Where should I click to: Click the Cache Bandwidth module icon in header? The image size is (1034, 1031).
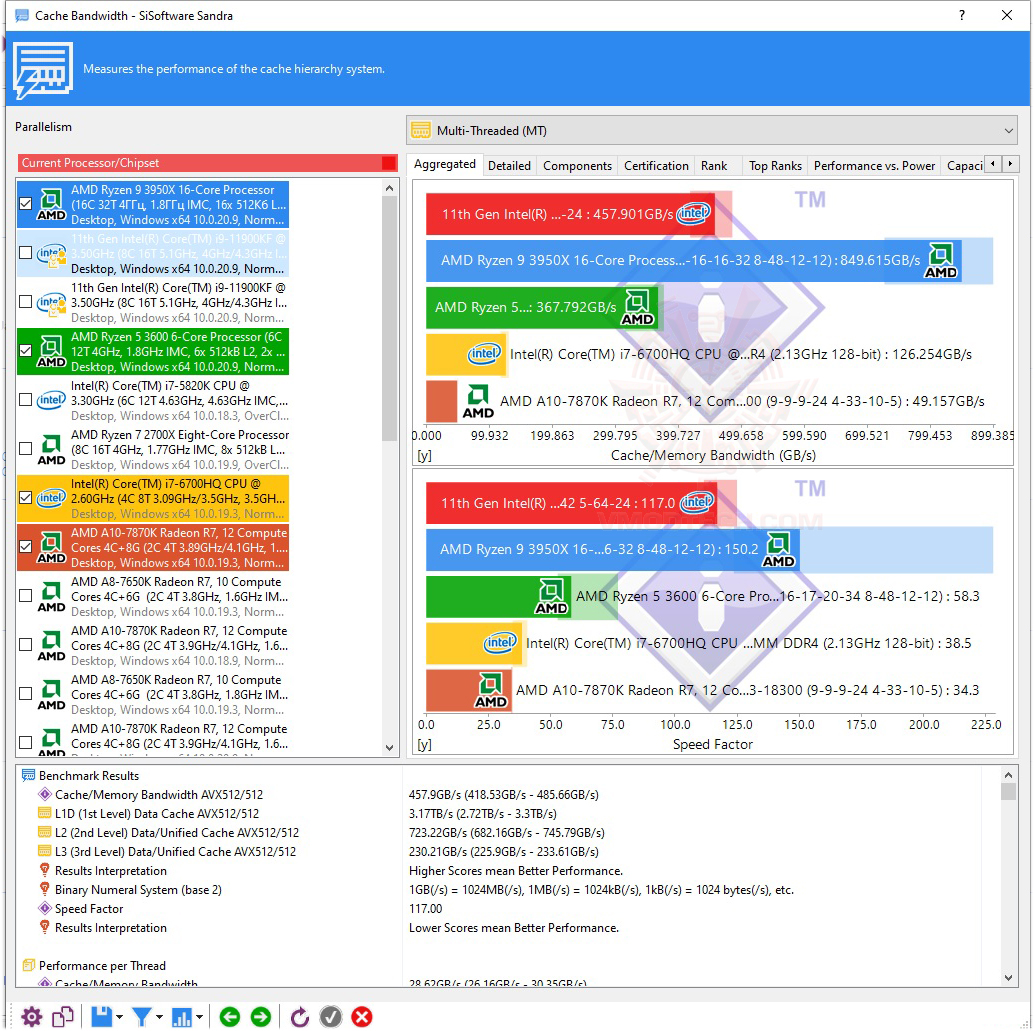click(43, 71)
